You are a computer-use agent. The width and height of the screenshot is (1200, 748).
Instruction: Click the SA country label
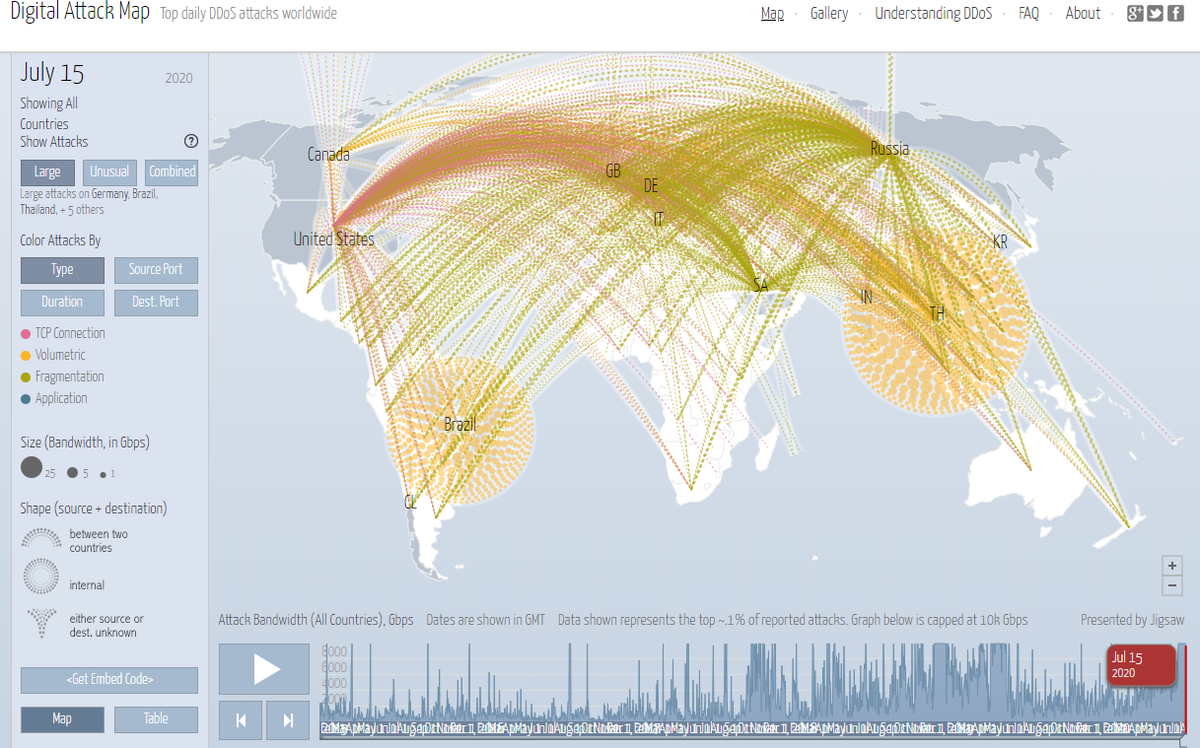point(761,287)
